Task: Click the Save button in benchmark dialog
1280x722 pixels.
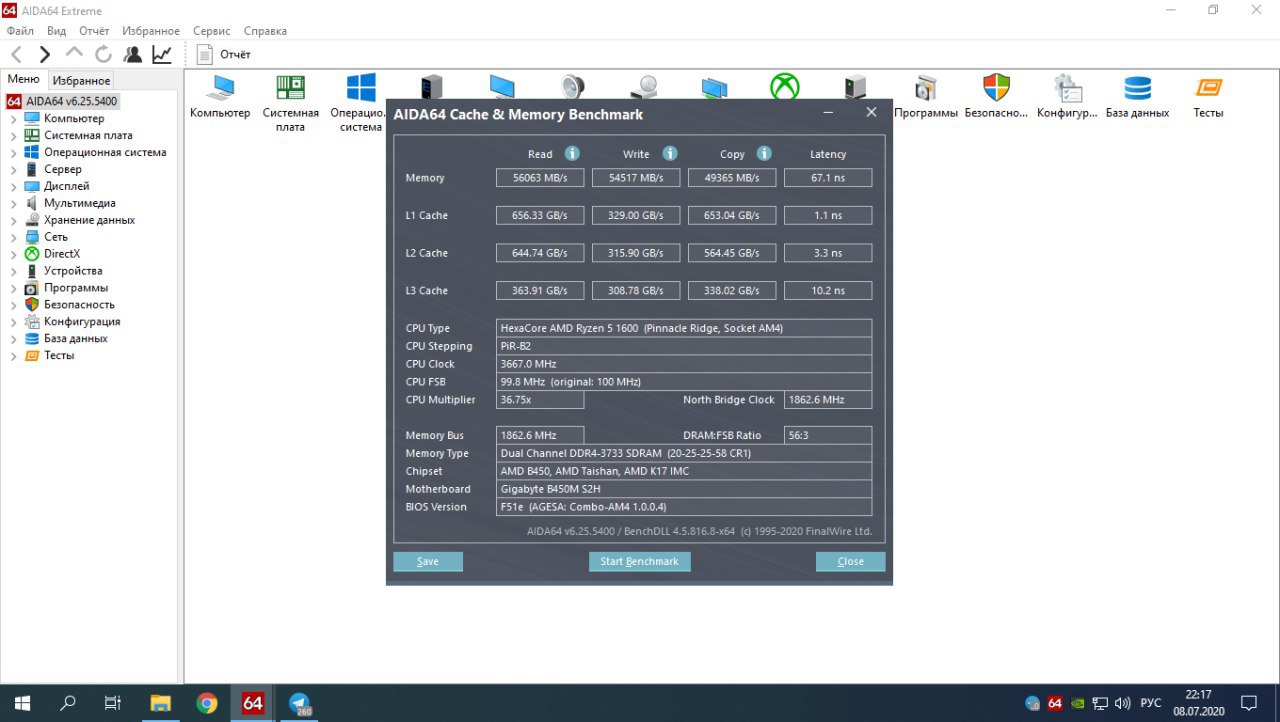Action: point(428,561)
